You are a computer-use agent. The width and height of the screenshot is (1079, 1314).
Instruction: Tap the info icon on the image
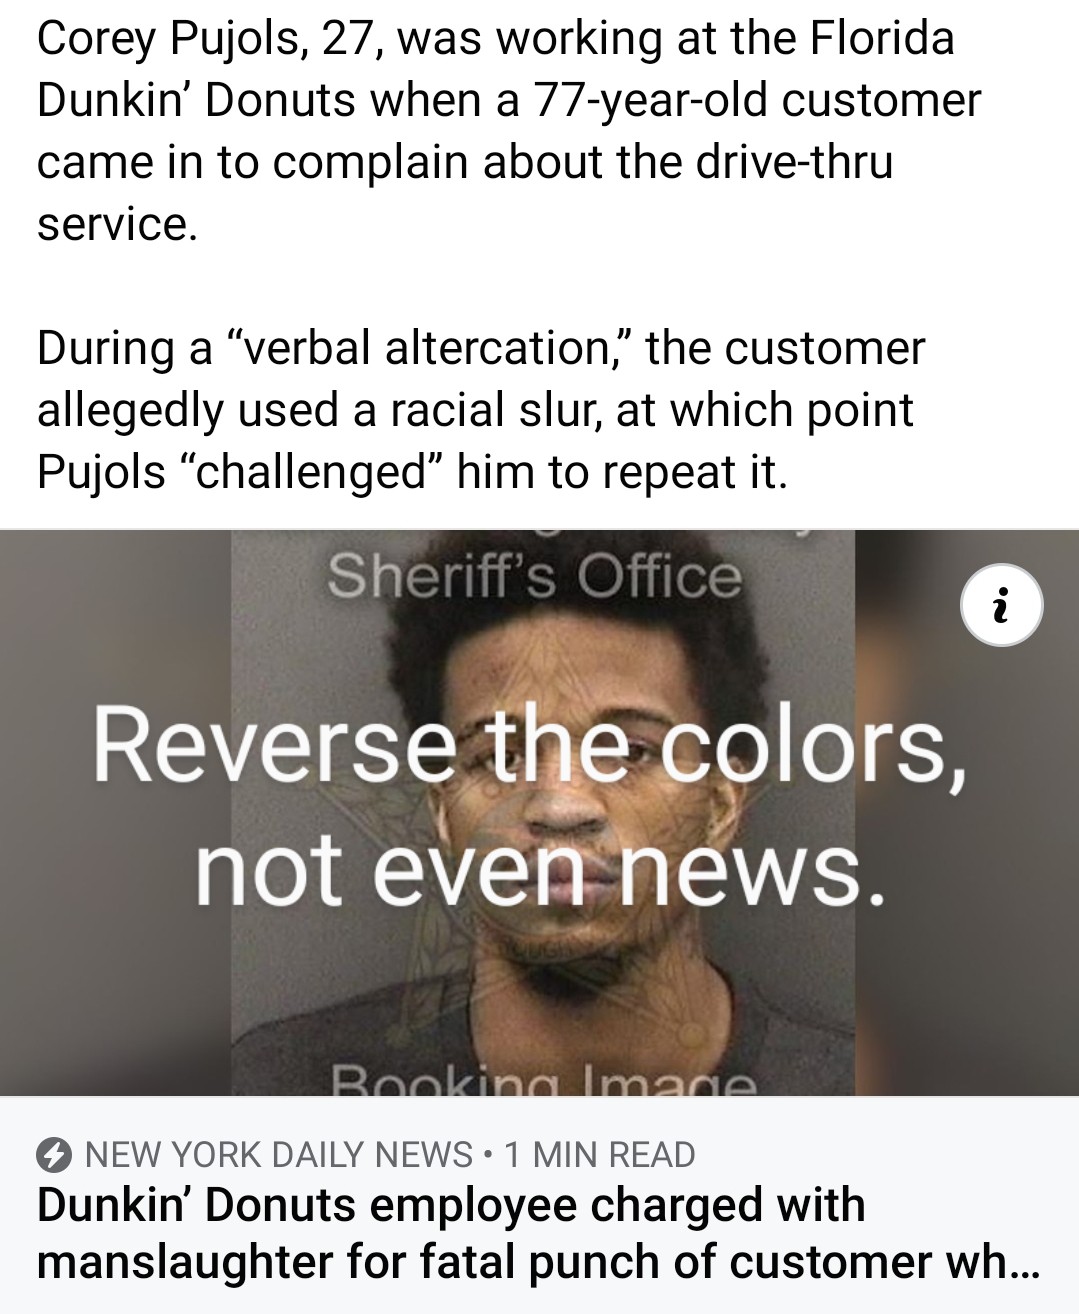(1001, 605)
